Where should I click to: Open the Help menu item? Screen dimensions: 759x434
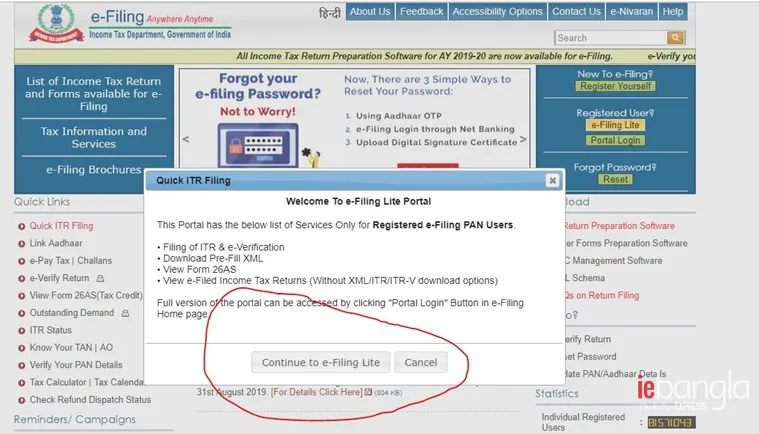tap(672, 12)
